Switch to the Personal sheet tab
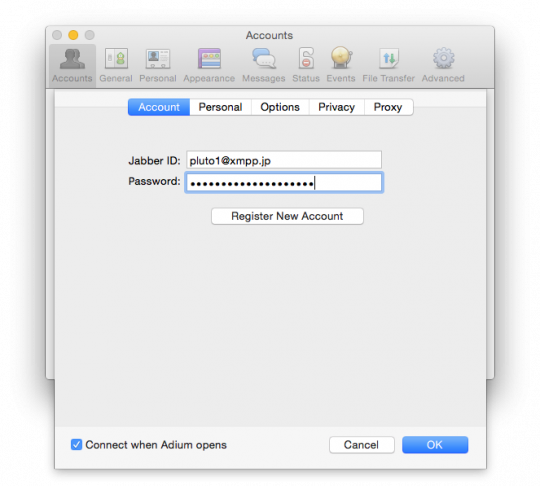This screenshot has height=486, width=540. tap(220, 107)
